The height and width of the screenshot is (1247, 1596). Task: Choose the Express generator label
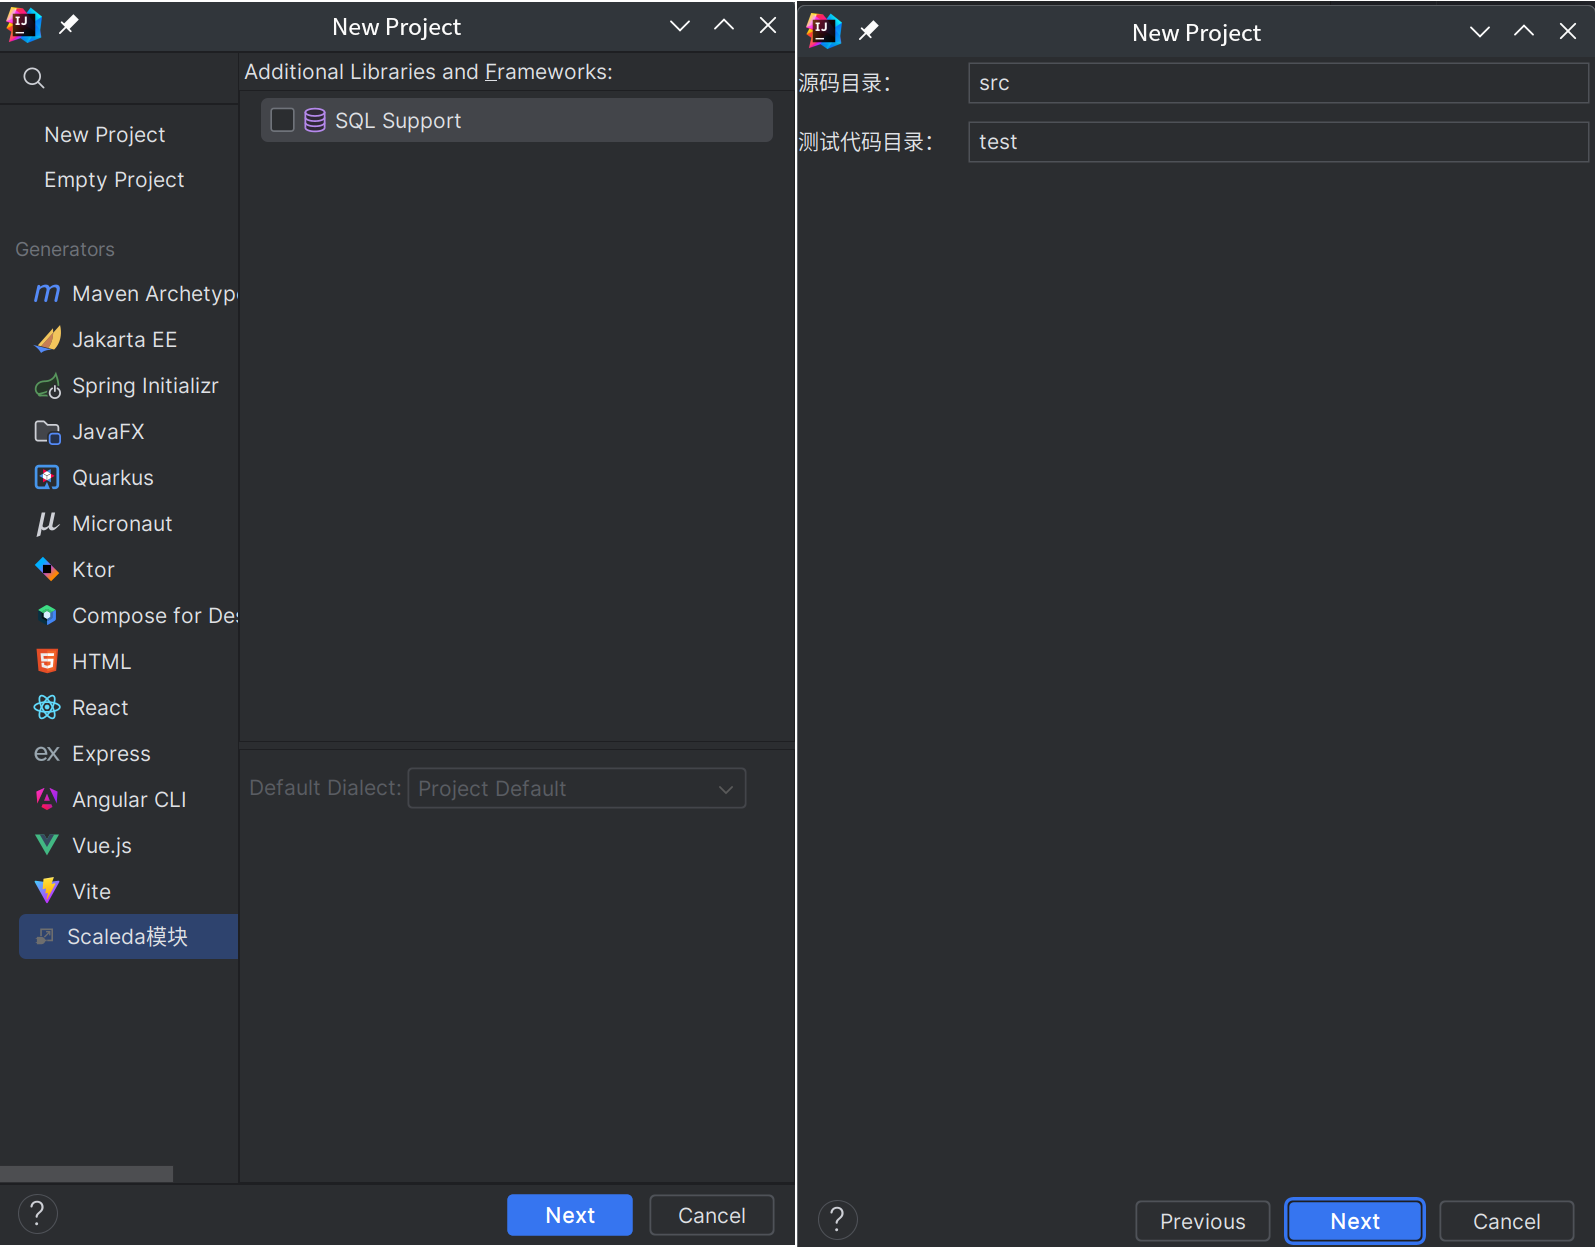click(x=111, y=753)
